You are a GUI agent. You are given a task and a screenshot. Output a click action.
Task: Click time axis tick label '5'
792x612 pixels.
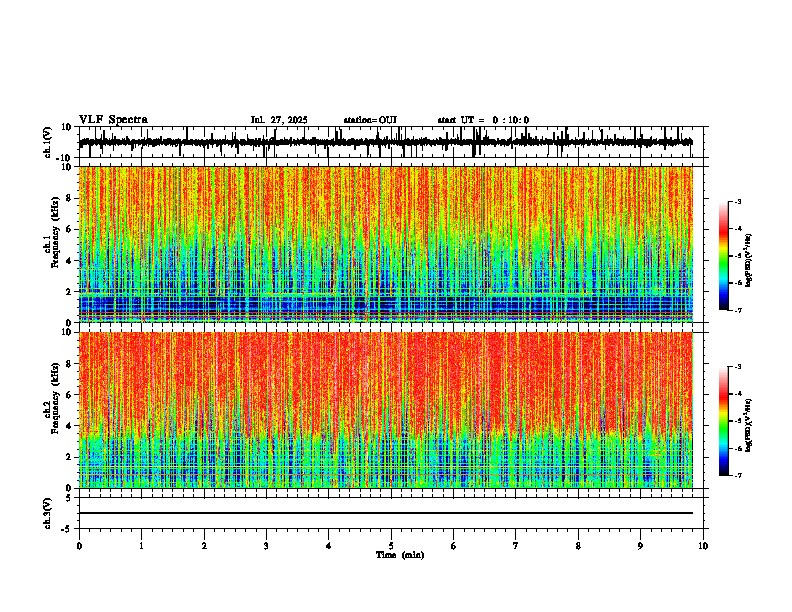[x=391, y=546]
